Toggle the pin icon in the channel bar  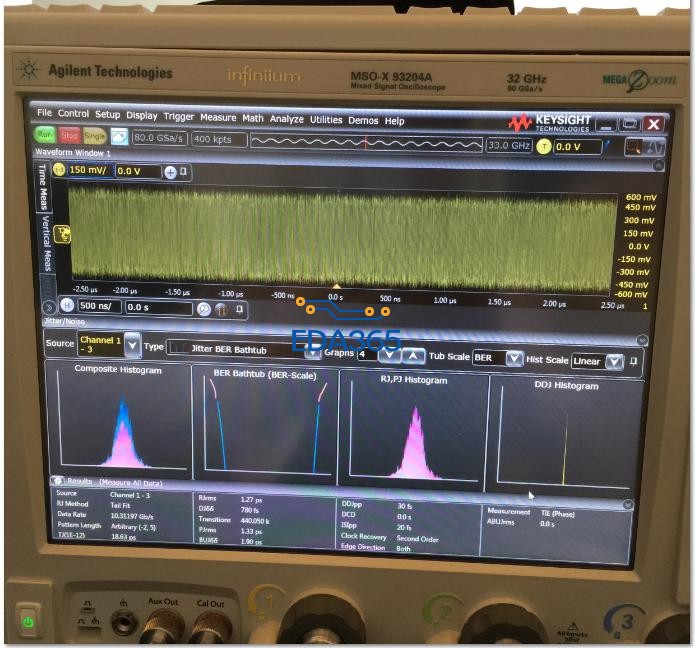[x=184, y=172]
